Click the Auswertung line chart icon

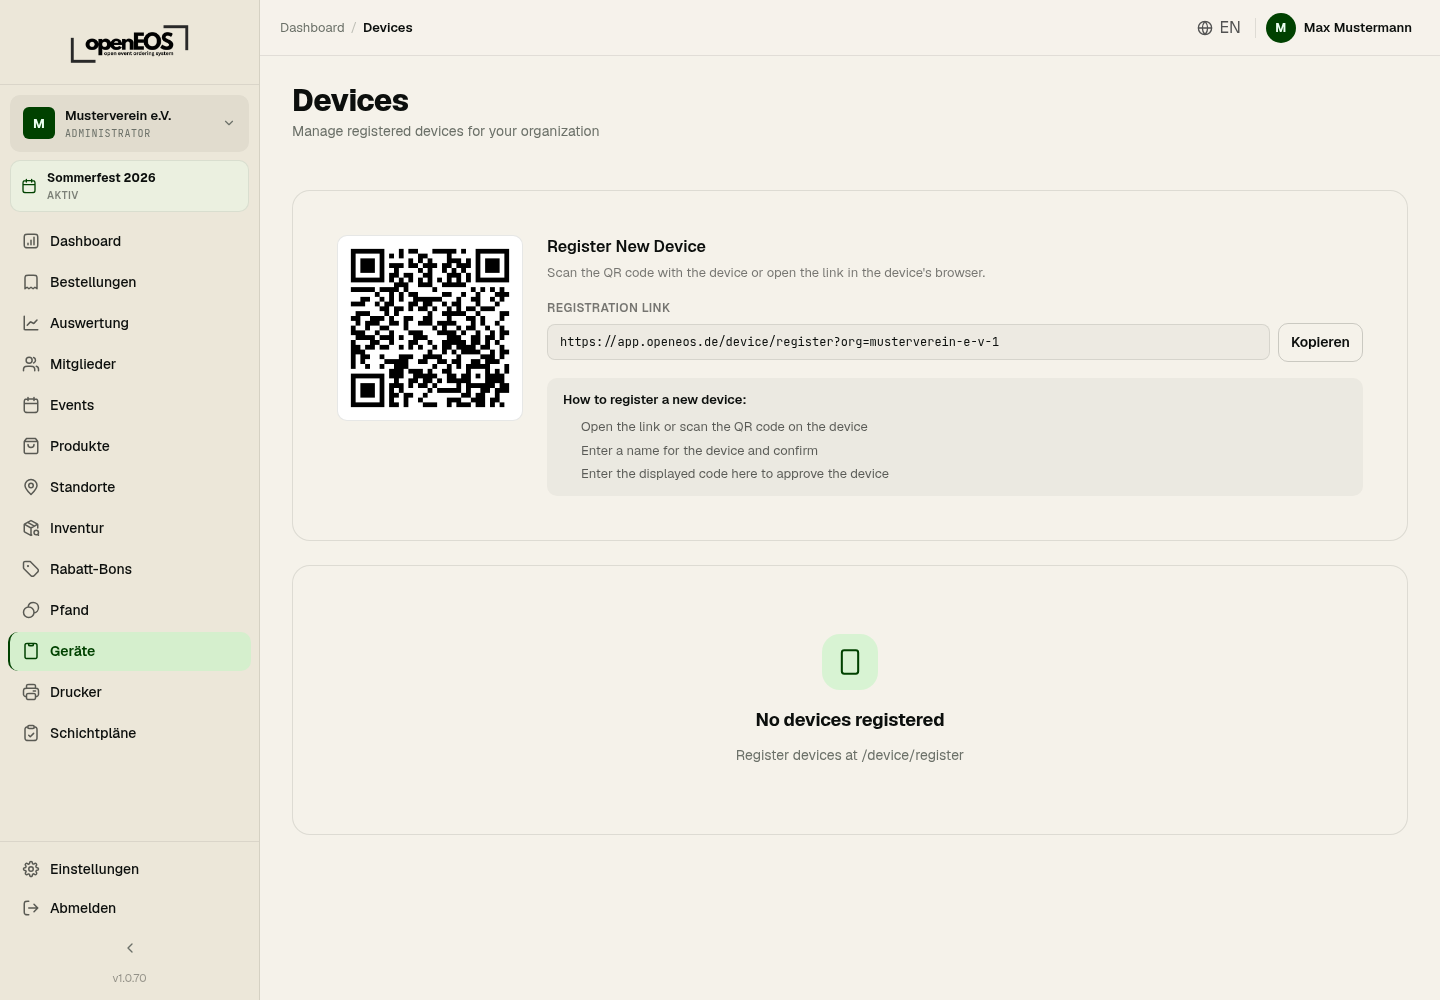(x=31, y=323)
